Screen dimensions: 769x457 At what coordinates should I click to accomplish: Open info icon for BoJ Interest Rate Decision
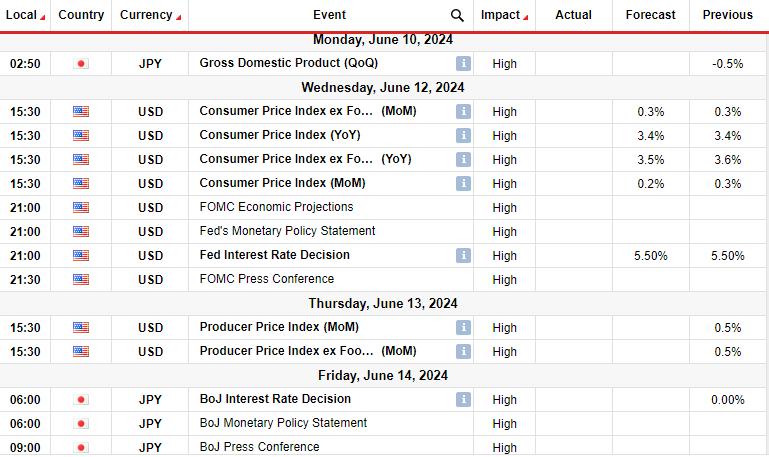click(x=463, y=400)
